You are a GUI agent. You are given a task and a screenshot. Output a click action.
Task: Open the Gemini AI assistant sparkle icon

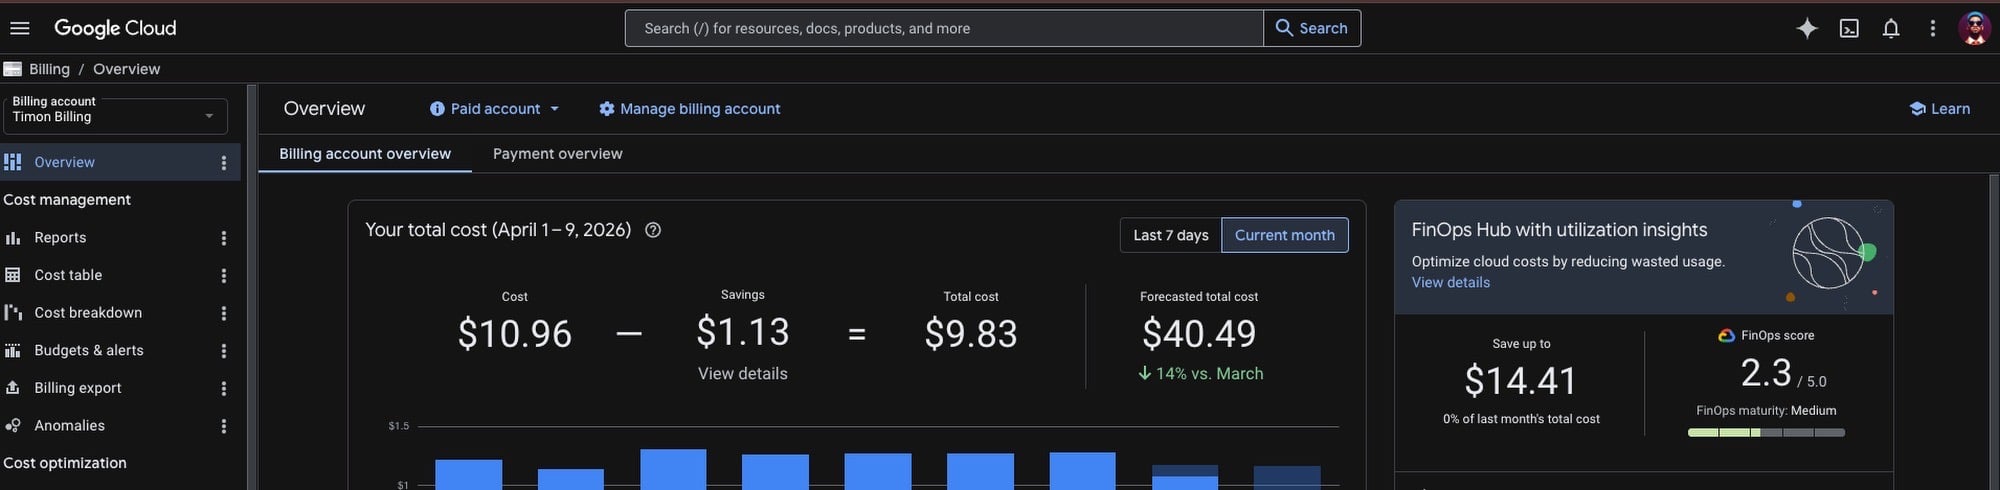[x=1806, y=28]
